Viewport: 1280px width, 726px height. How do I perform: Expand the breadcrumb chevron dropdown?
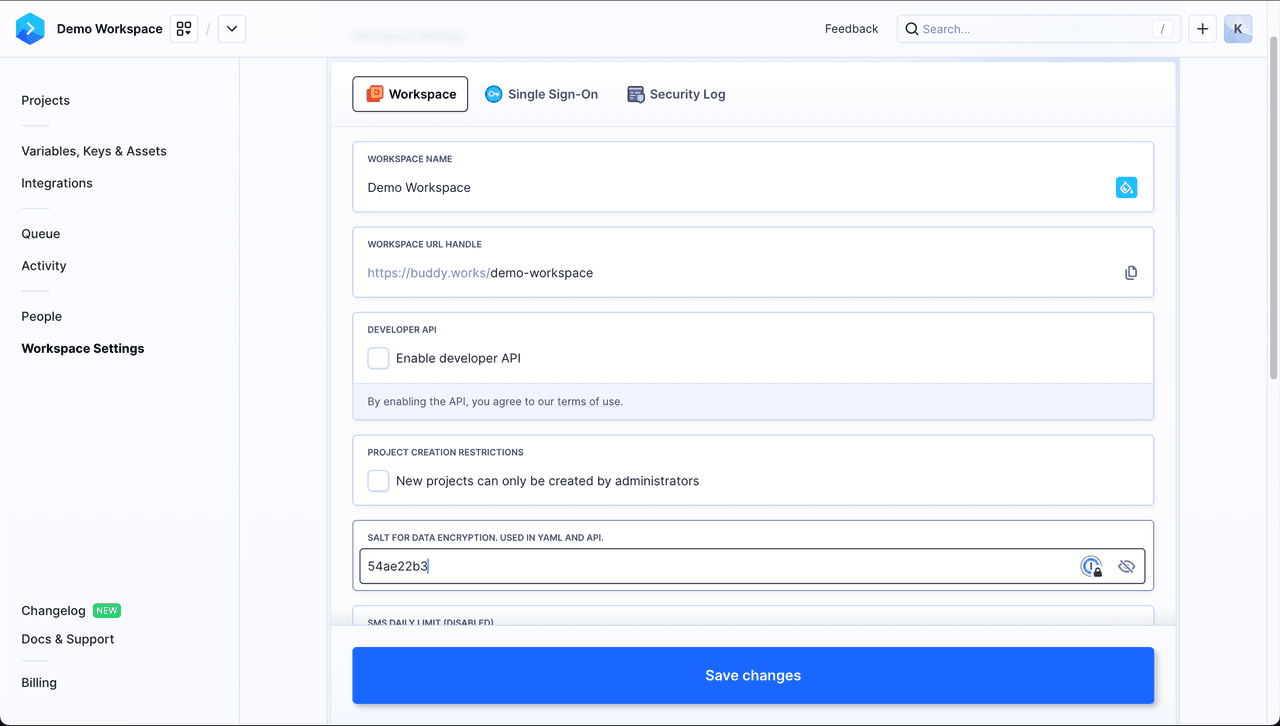232,29
